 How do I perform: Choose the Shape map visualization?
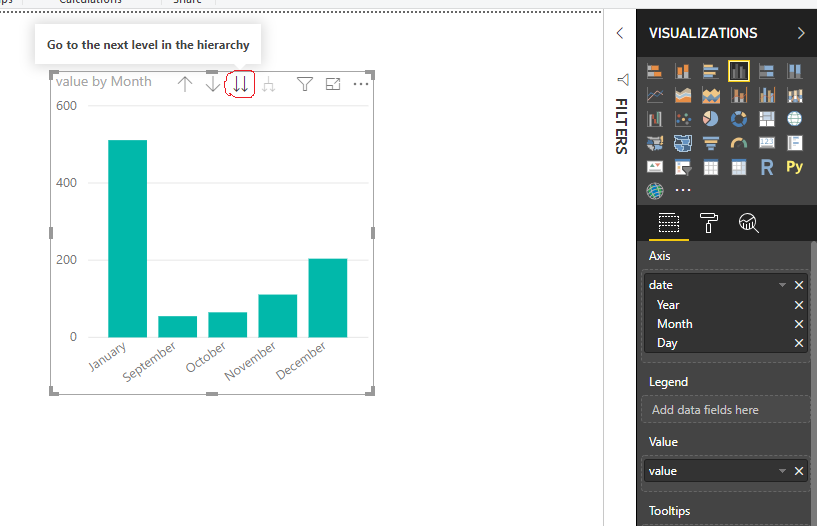(x=683, y=143)
